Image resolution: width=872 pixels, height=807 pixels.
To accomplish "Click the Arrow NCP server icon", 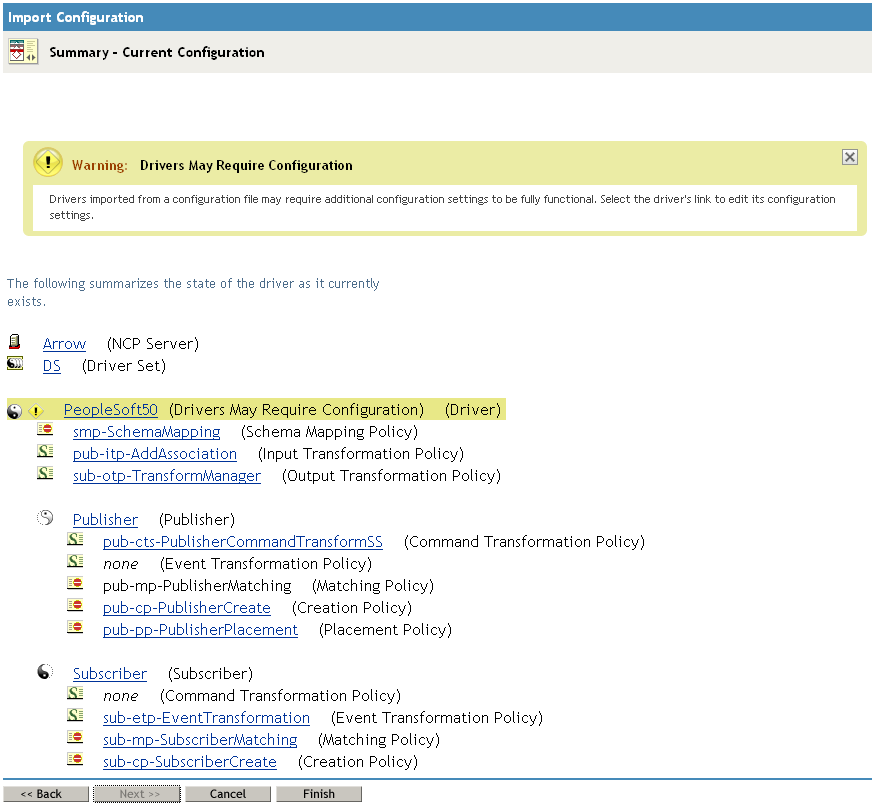I will pyautogui.click(x=14, y=342).
